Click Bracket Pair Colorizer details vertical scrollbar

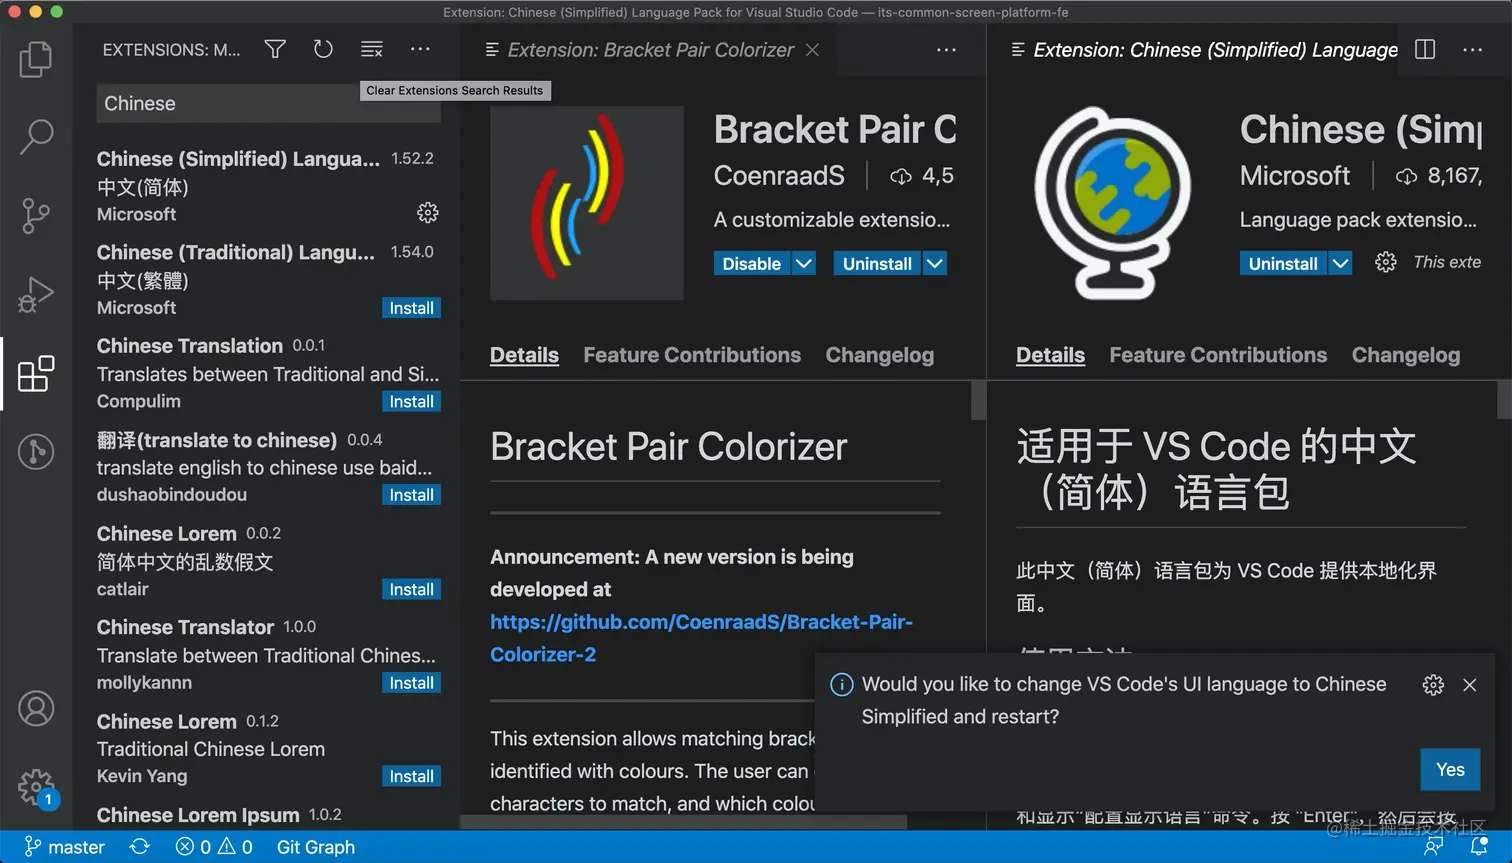coord(978,401)
